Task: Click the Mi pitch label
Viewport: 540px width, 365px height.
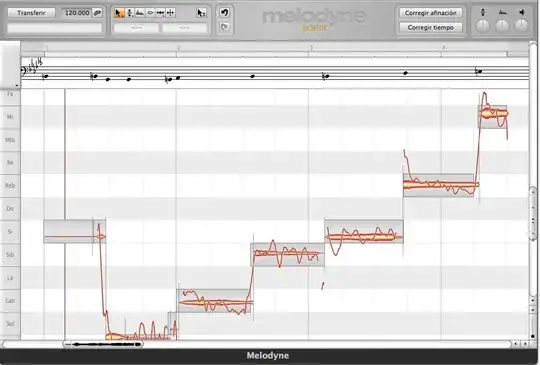Action: pos(10,117)
